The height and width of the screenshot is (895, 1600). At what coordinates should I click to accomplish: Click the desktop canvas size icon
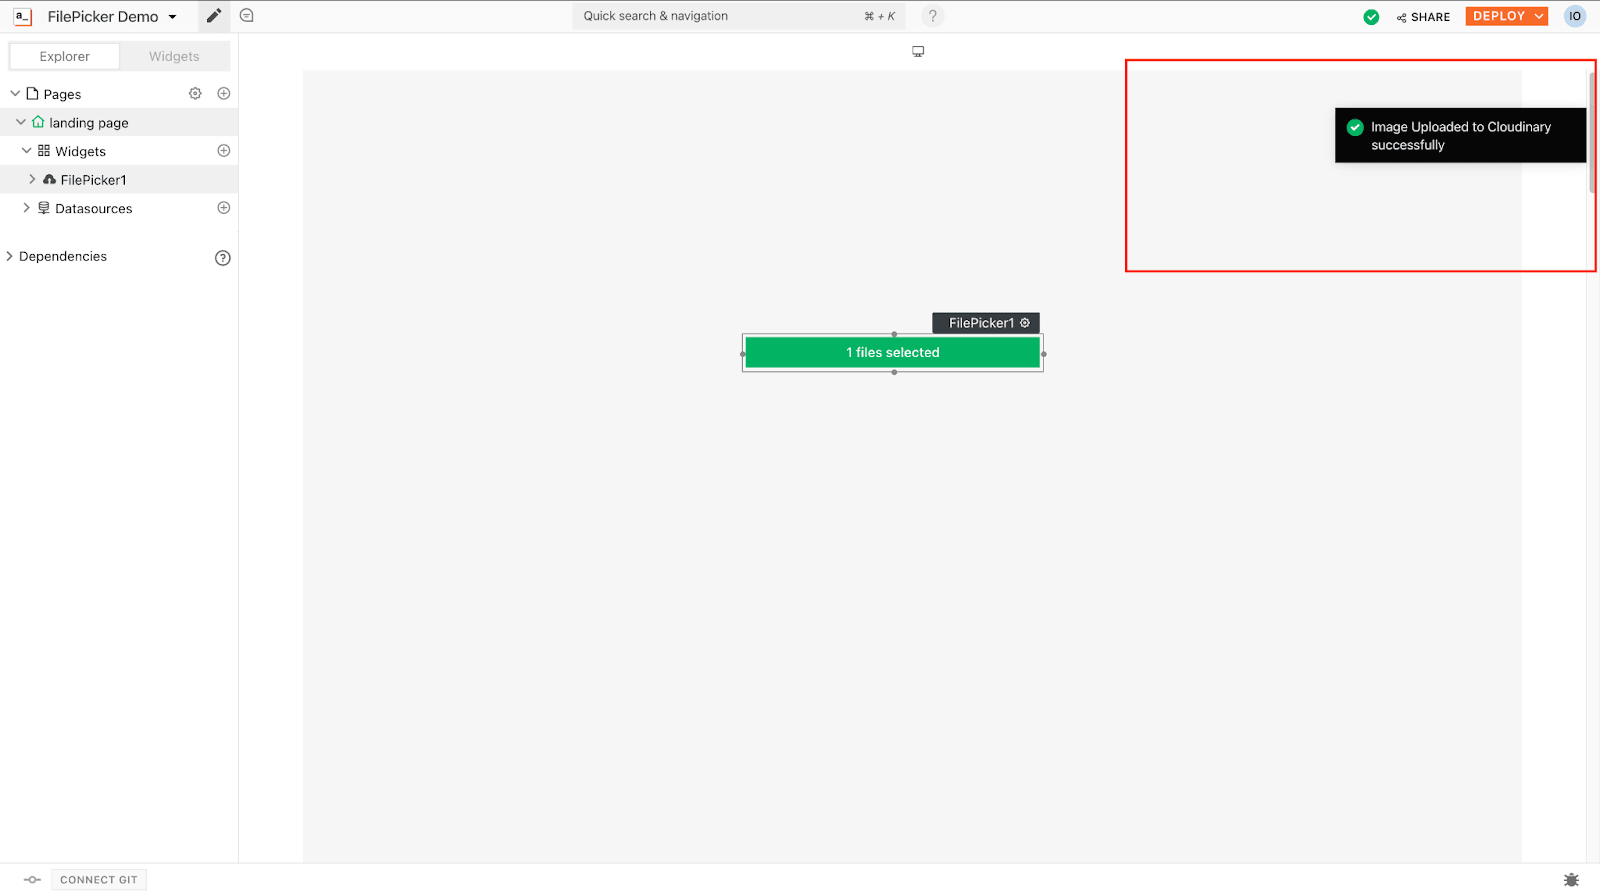[918, 52]
